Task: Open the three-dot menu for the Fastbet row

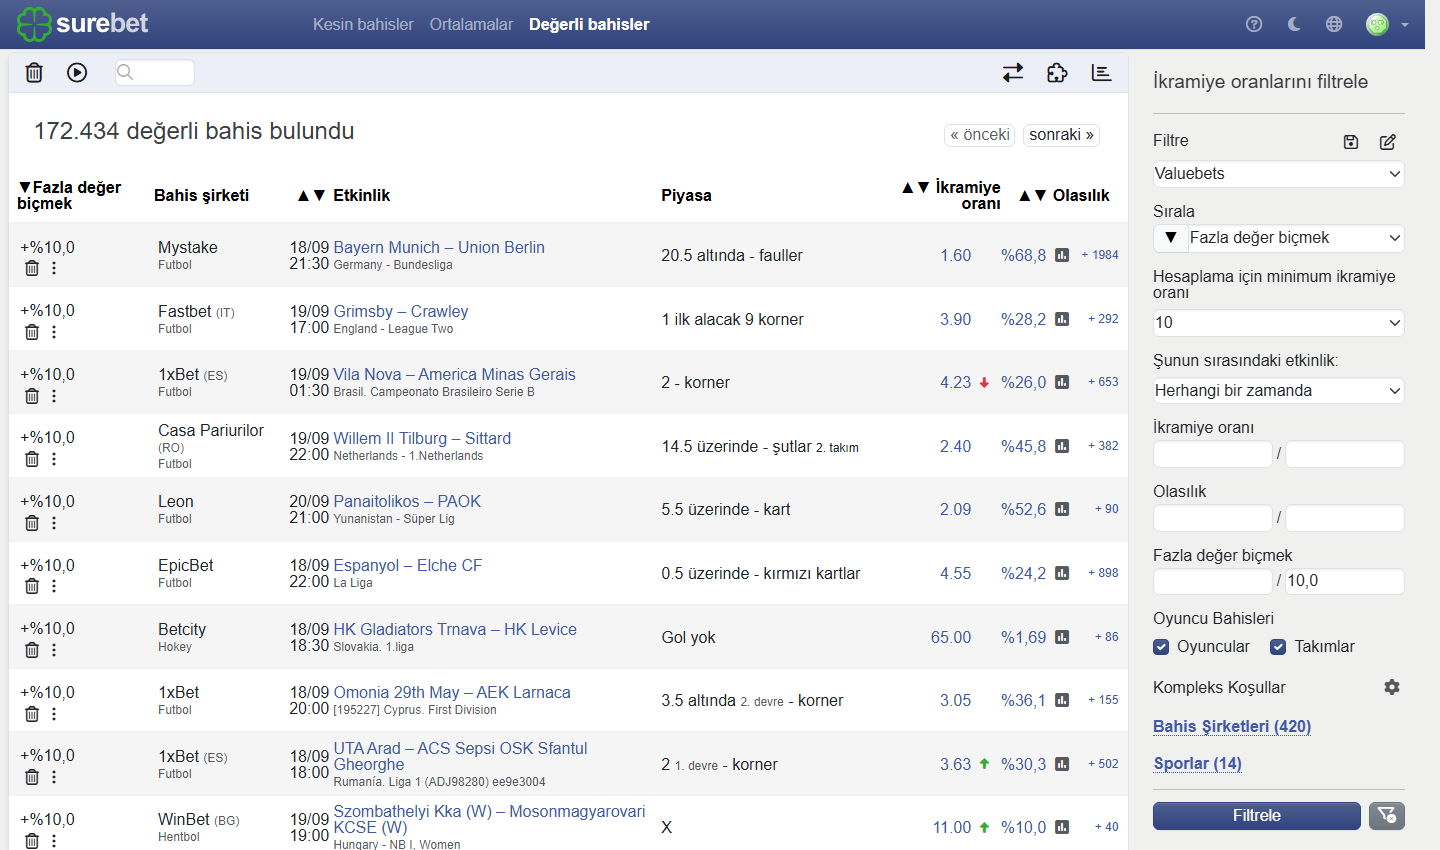Action: pyautogui.click(x=54, y=332)
